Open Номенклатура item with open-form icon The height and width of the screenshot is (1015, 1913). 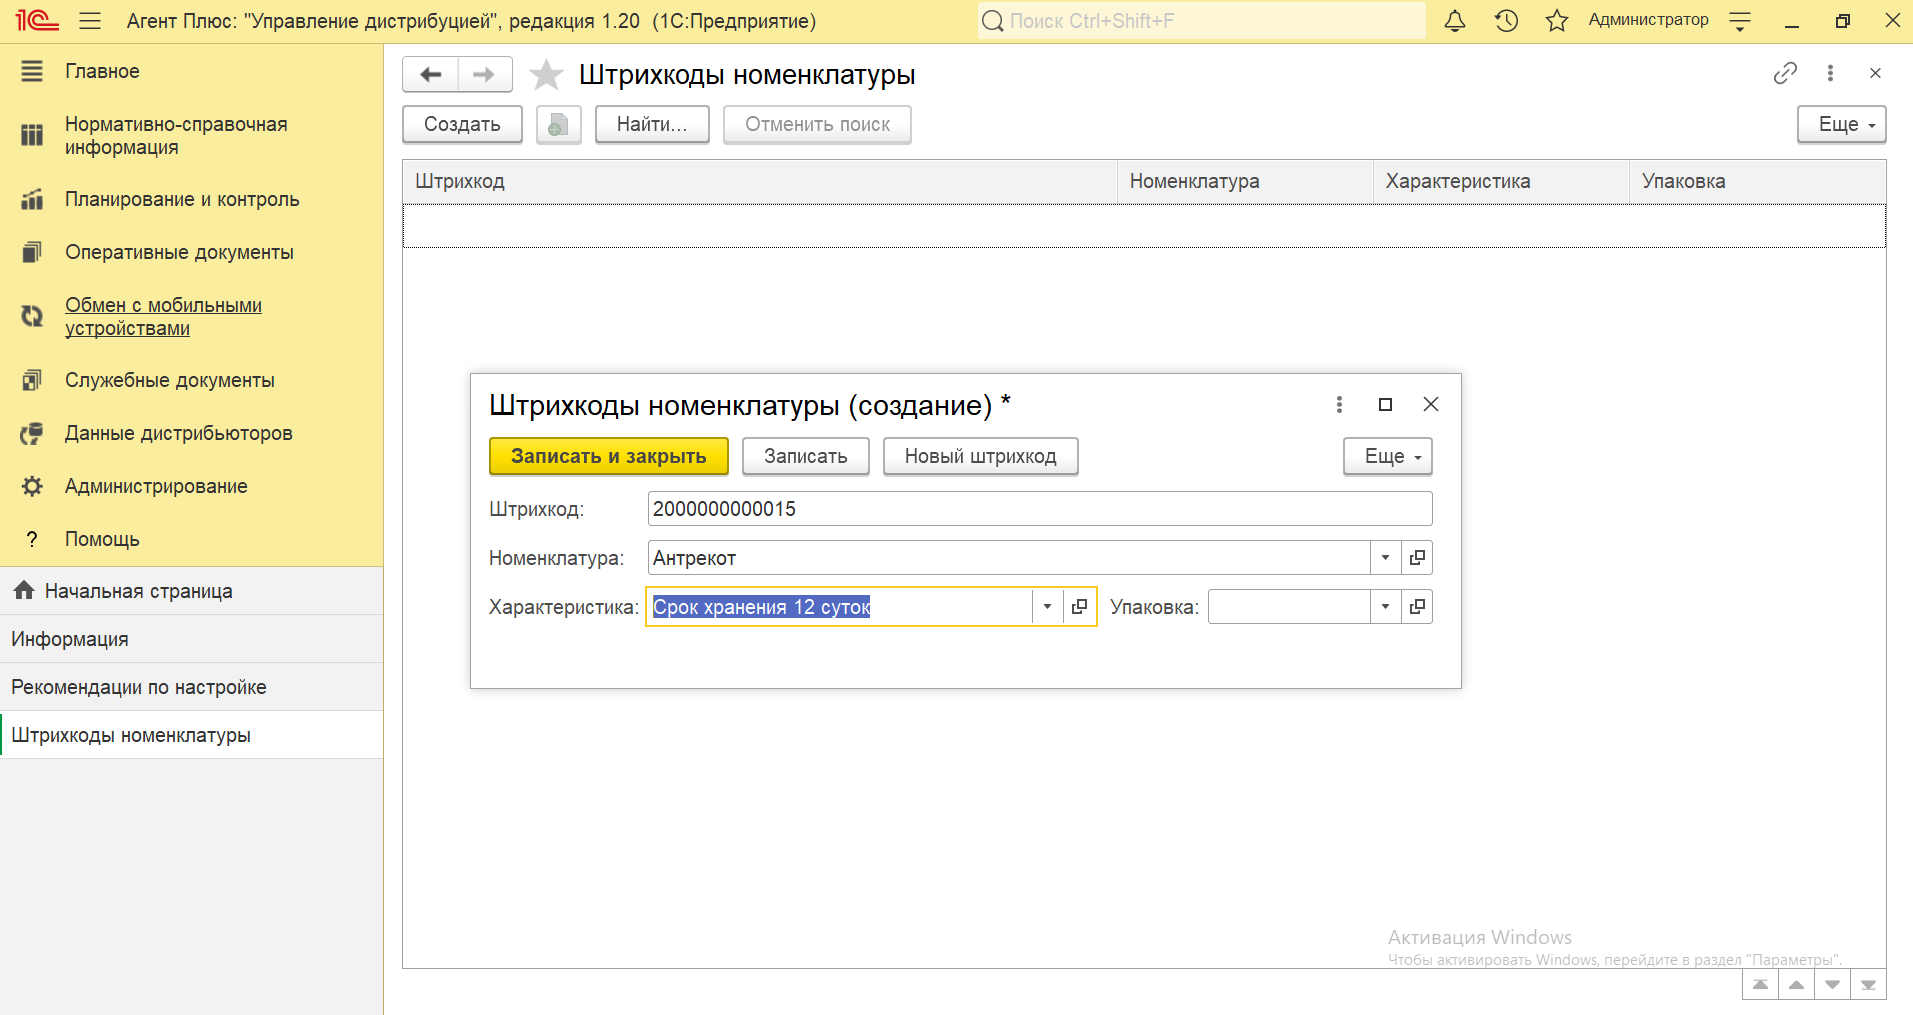[1417, 558]
